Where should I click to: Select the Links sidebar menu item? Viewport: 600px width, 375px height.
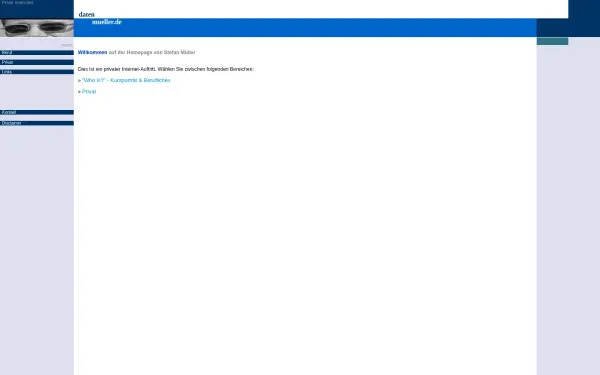[37, 72]
